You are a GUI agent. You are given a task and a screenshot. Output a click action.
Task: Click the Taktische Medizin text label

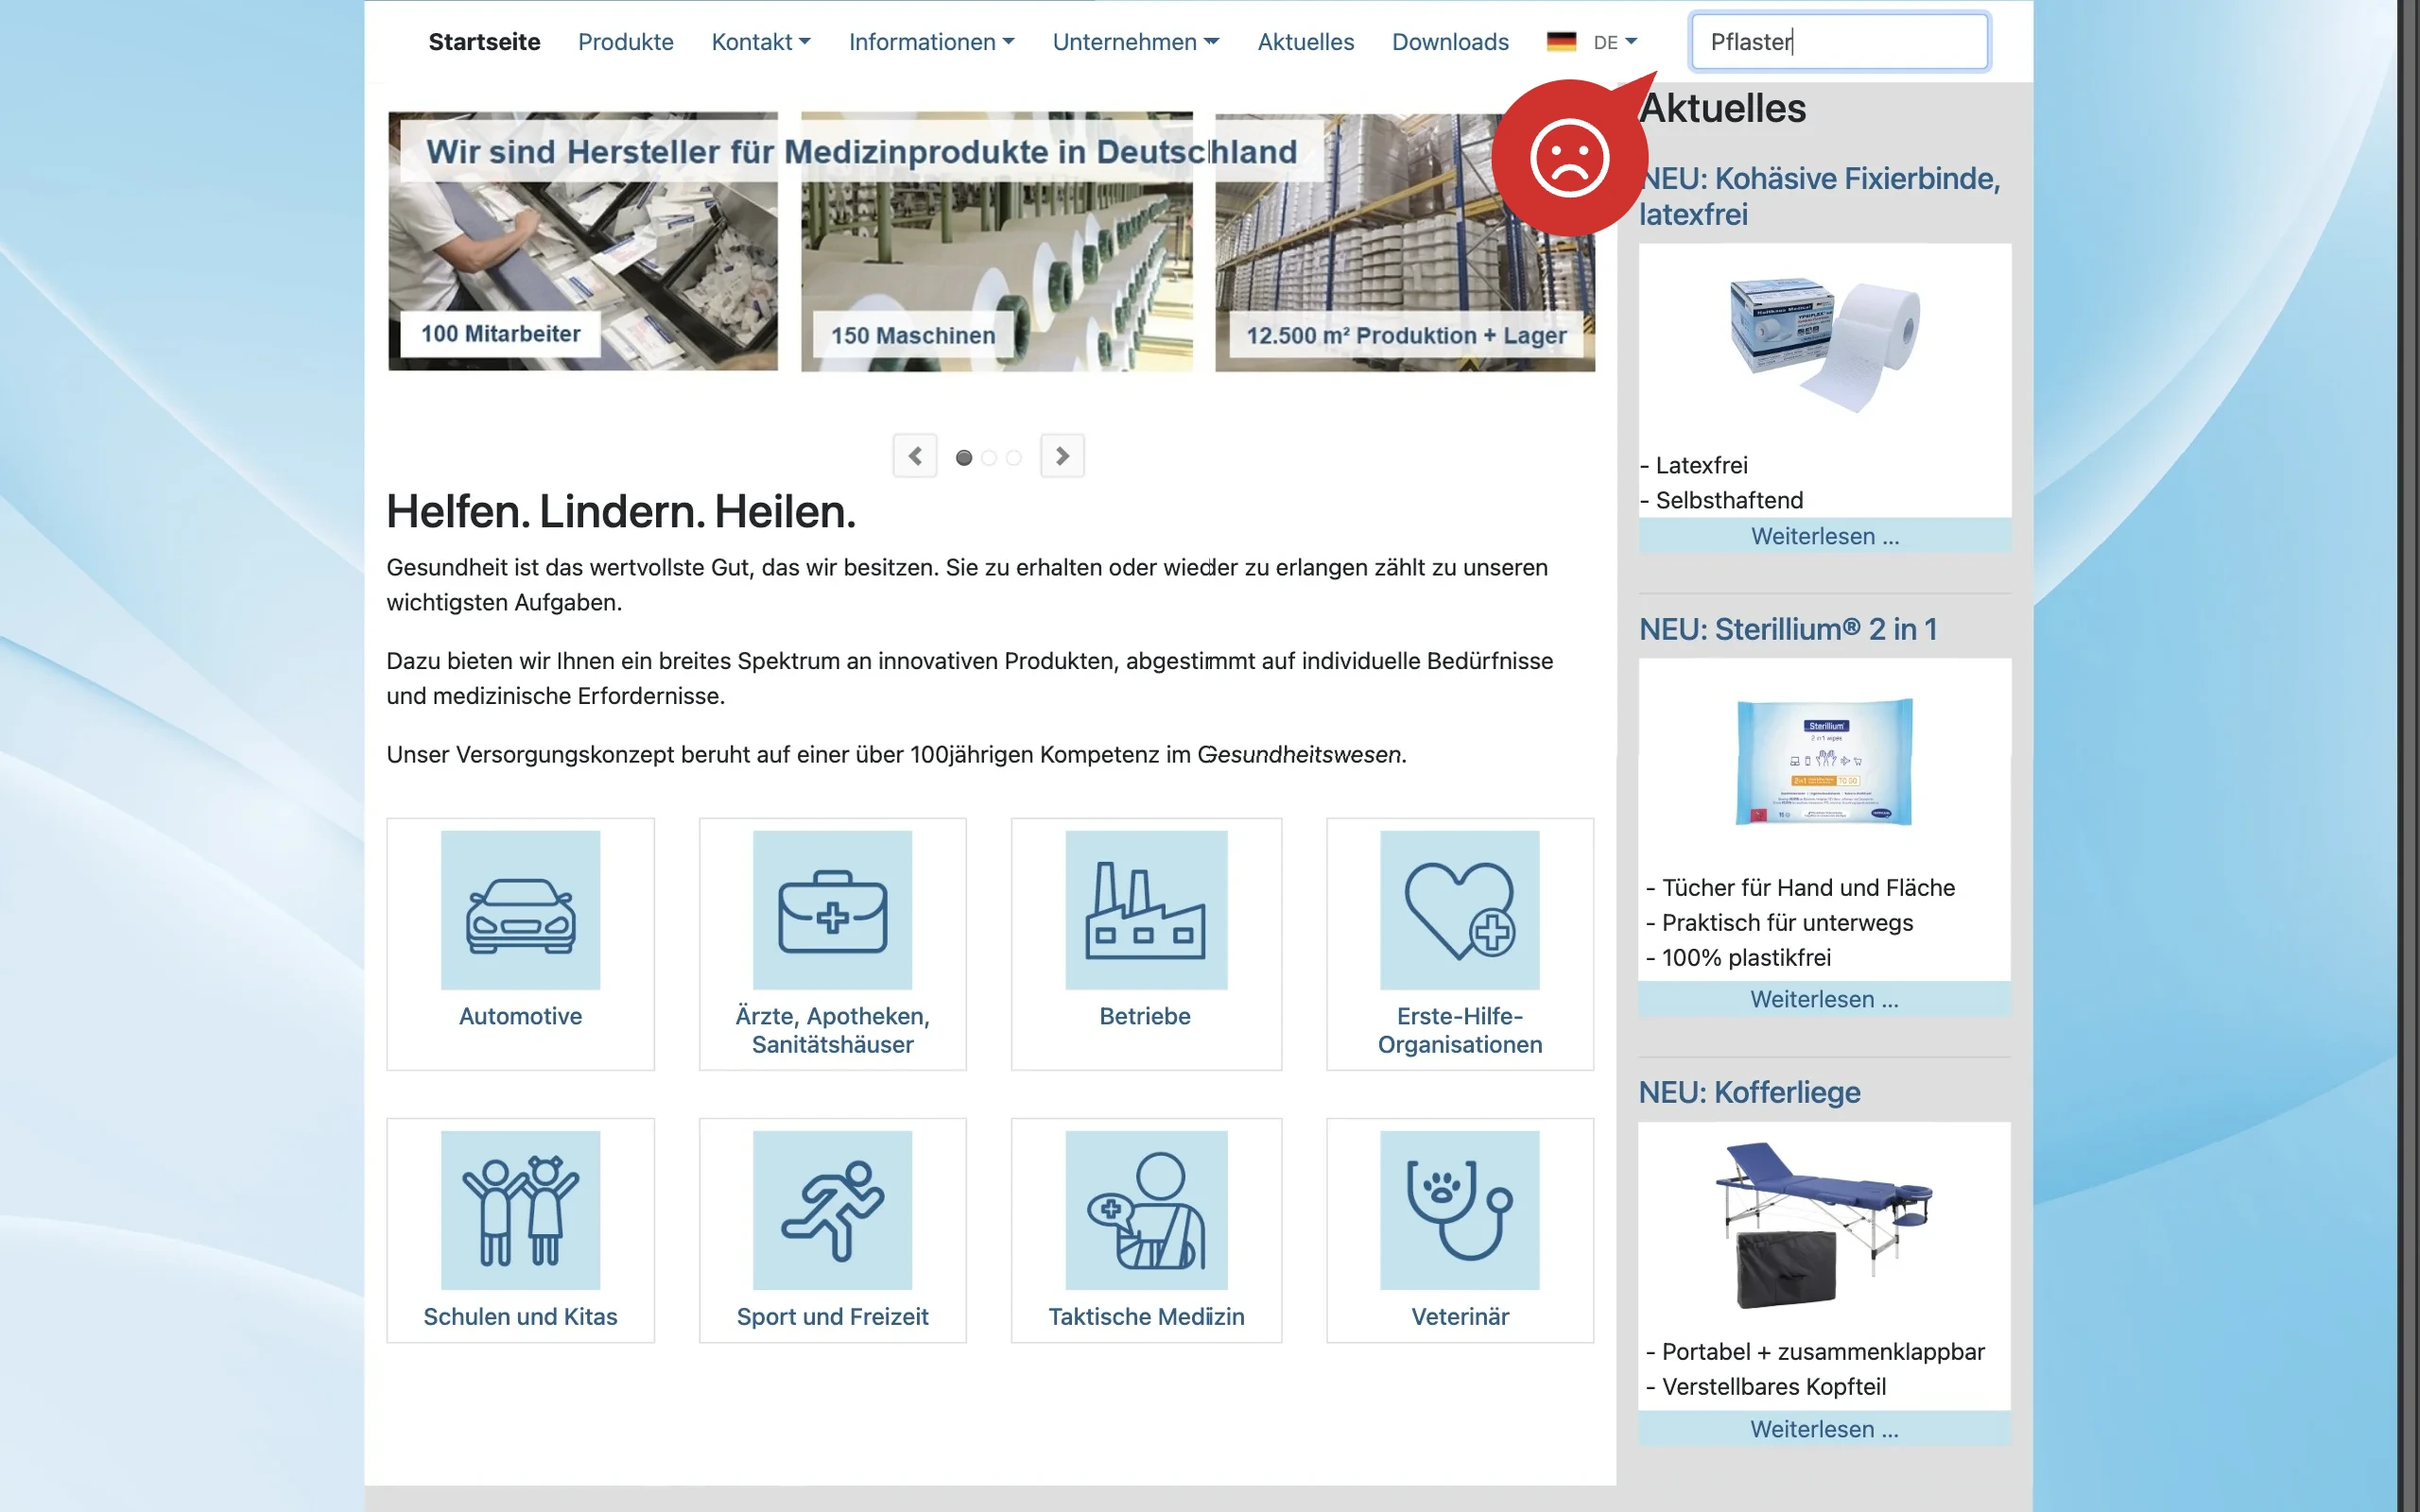(1146, 1316)
